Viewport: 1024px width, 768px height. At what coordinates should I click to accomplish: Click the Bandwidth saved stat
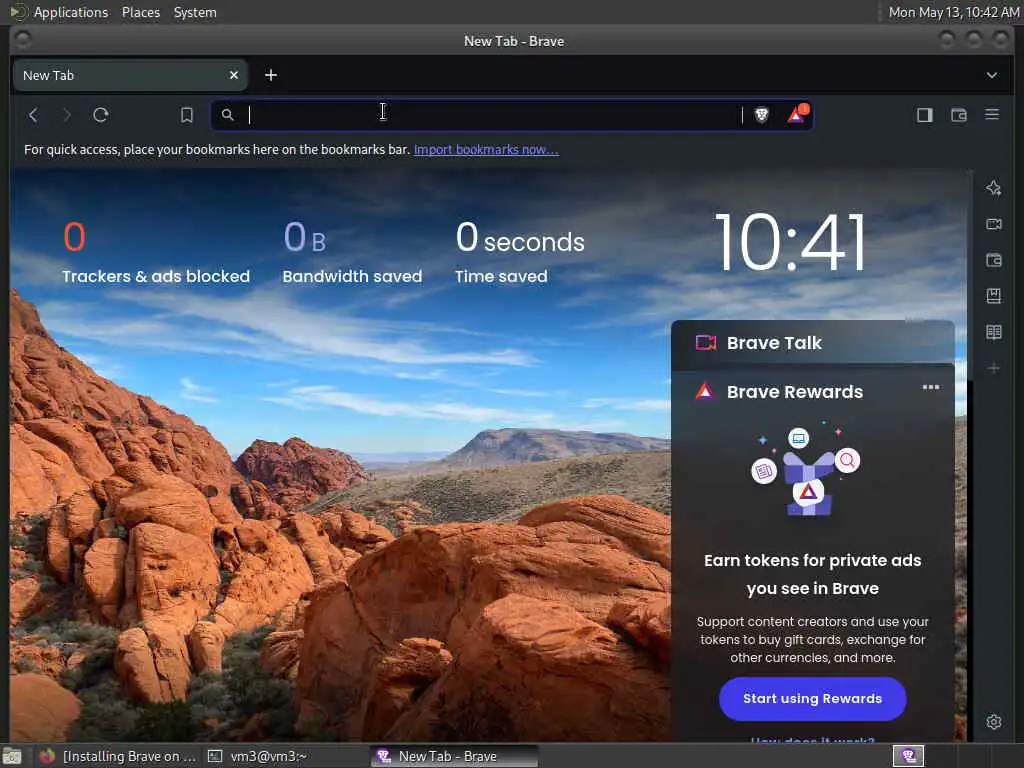click(352, 252)
